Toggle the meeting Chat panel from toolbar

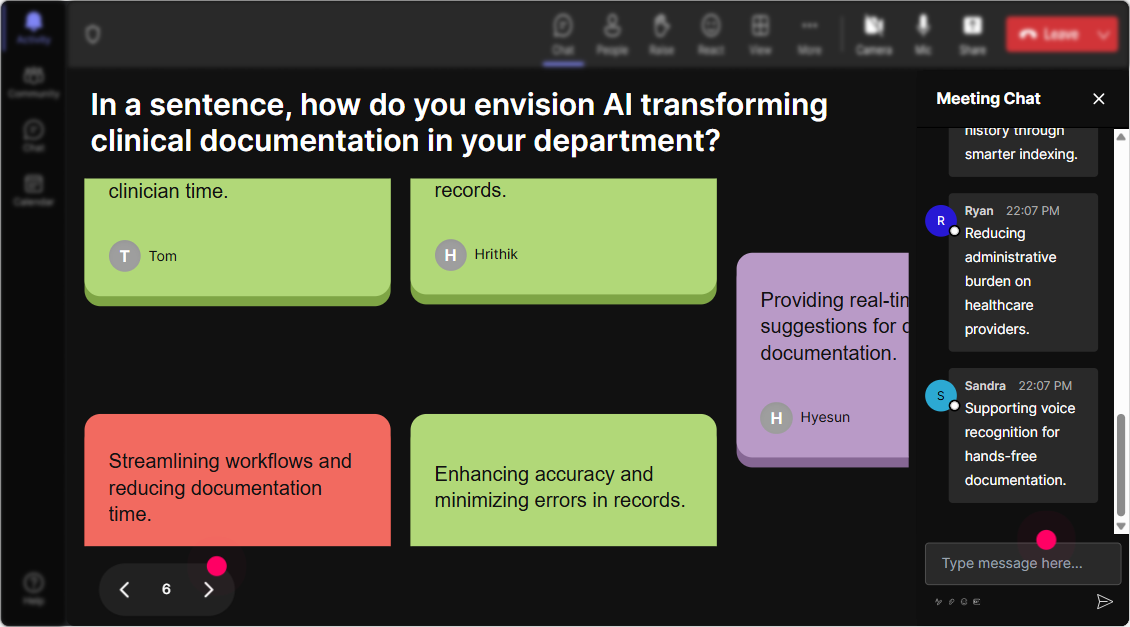[x=563, y=34]
